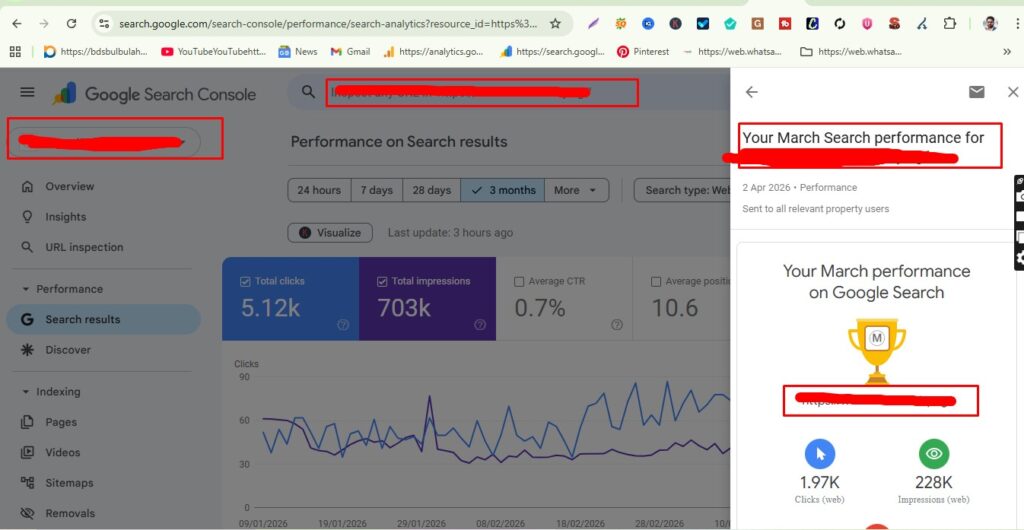Viewport: 1024px width, 530px height.
Task: Open the pink U shield extension
Action: [867, 24]
